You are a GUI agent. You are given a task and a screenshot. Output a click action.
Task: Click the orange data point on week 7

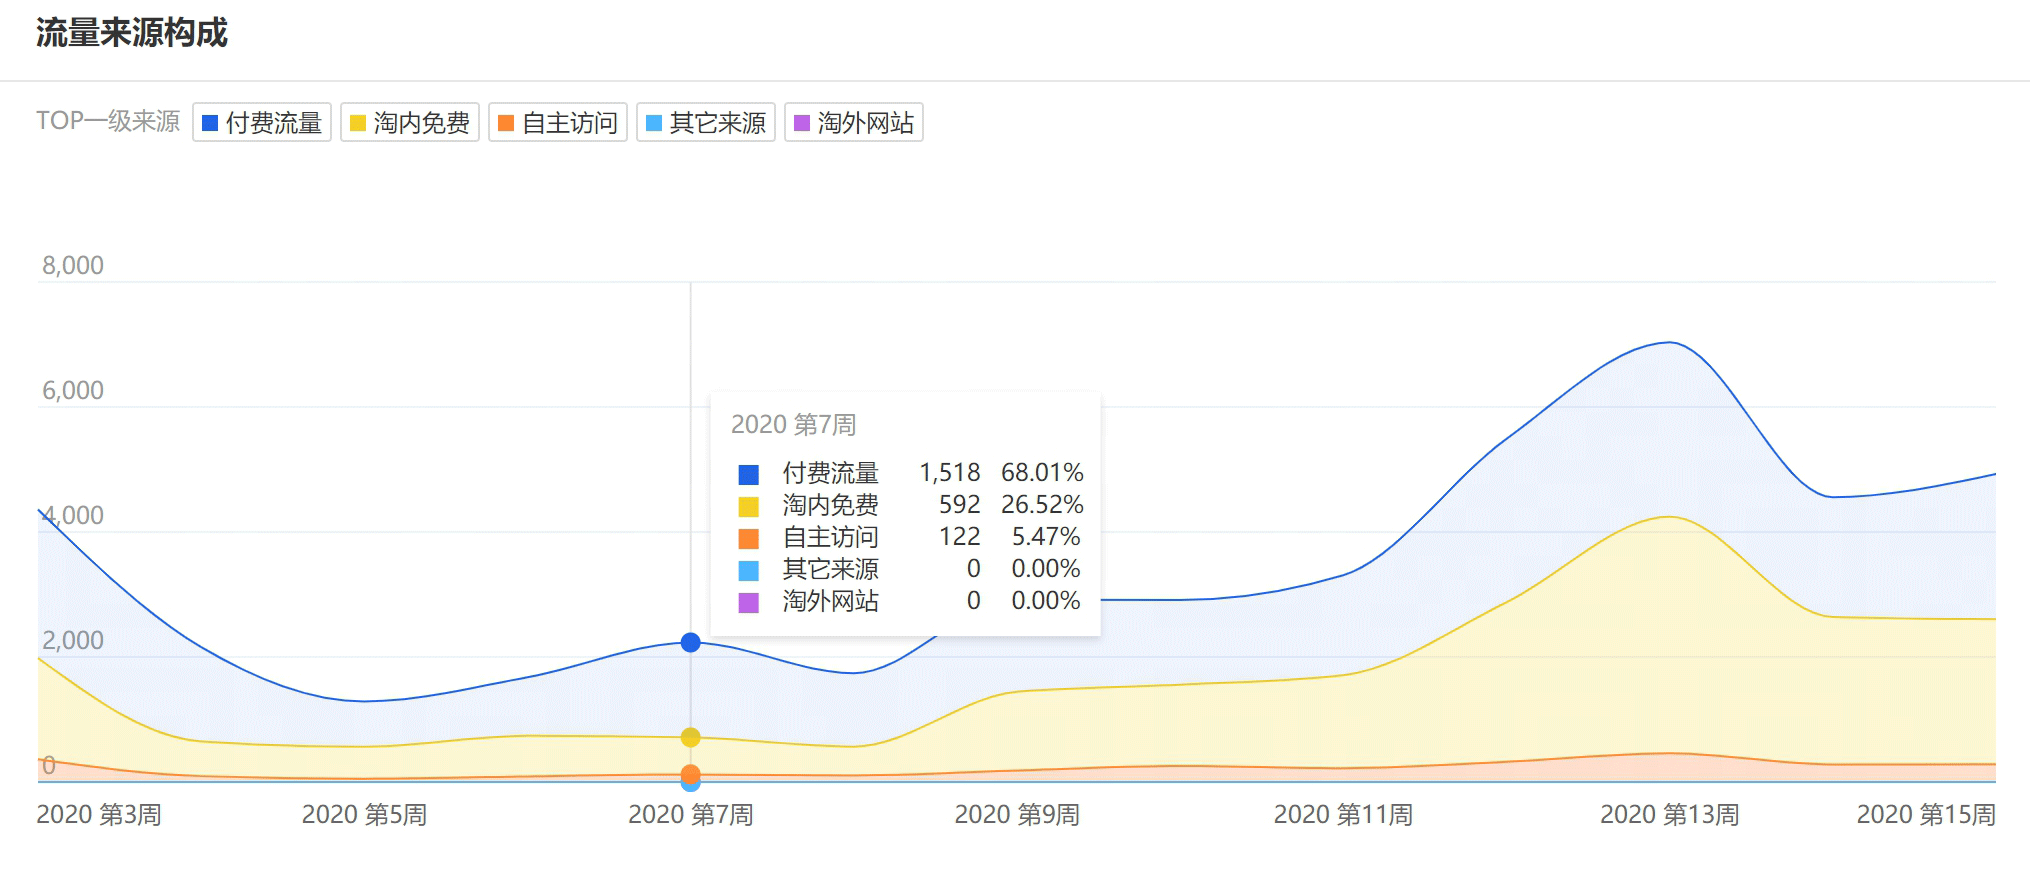[x=690, y=773]
